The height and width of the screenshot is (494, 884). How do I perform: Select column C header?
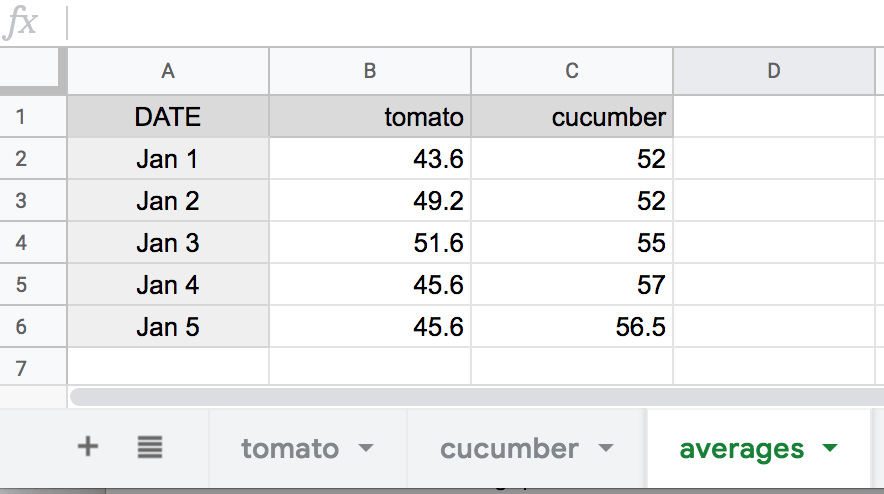pyautogui.click(x=572, y=71)
